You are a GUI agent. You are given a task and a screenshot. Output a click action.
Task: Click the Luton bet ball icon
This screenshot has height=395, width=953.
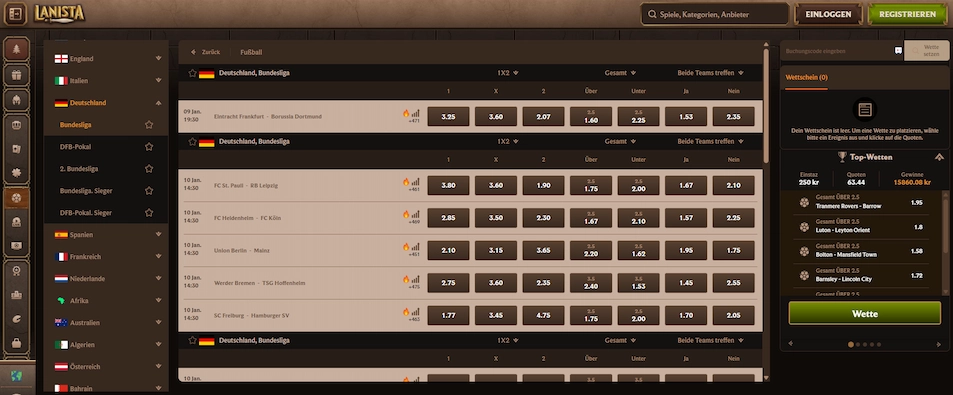coord(804,227)
